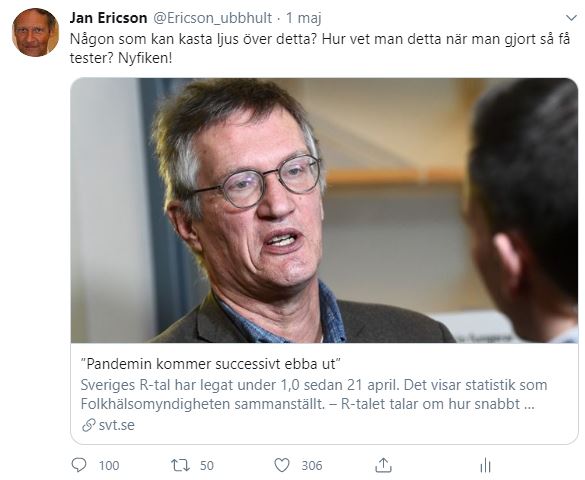This screenshot has height=480, width=585.
Task: Click the svt.se source link
Action: [116, 425]
